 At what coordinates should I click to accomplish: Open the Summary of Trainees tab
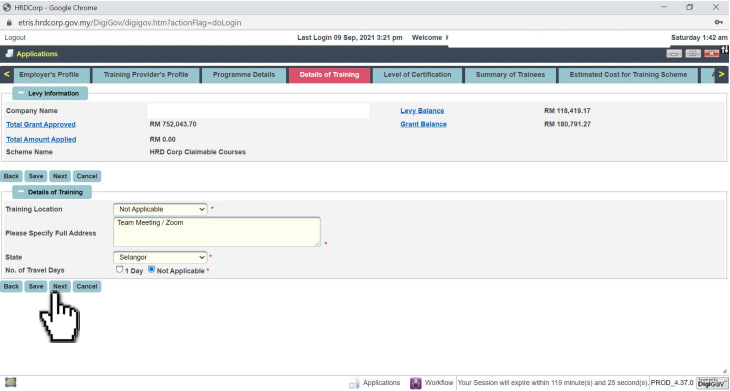(x=510, y=74)
